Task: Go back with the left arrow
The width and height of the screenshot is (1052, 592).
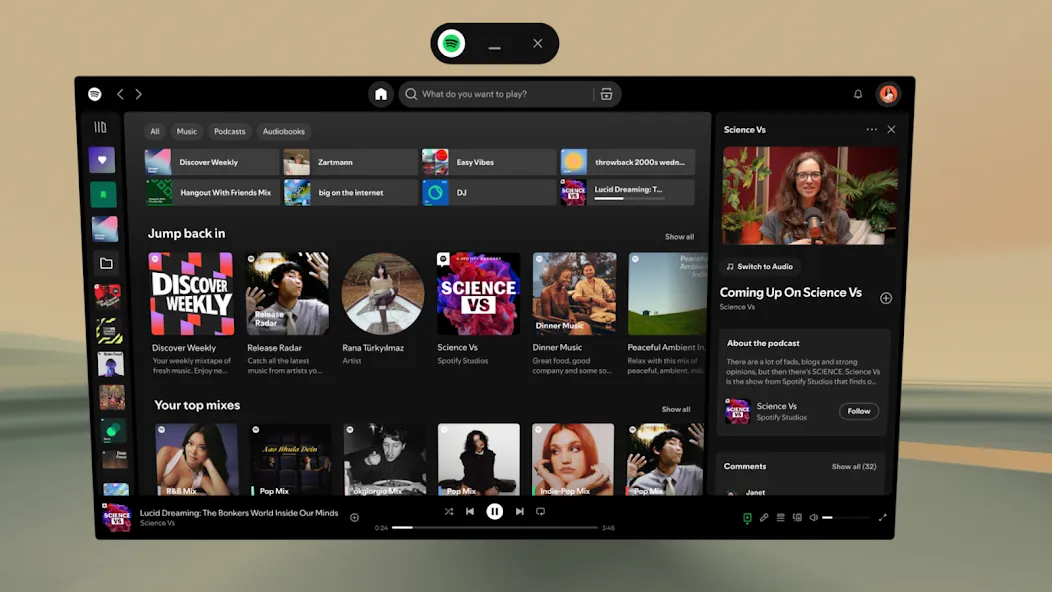Action: (120, 94)
